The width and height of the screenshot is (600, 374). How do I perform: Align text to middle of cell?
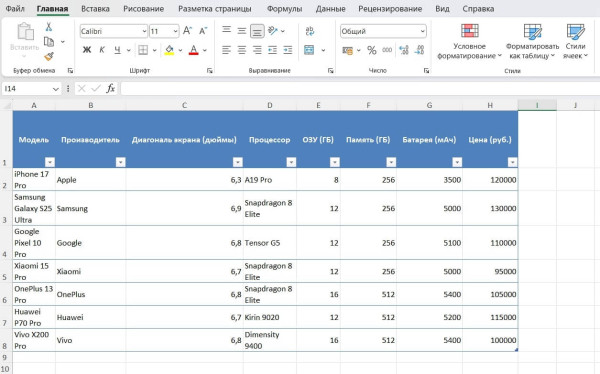(241, 31)
